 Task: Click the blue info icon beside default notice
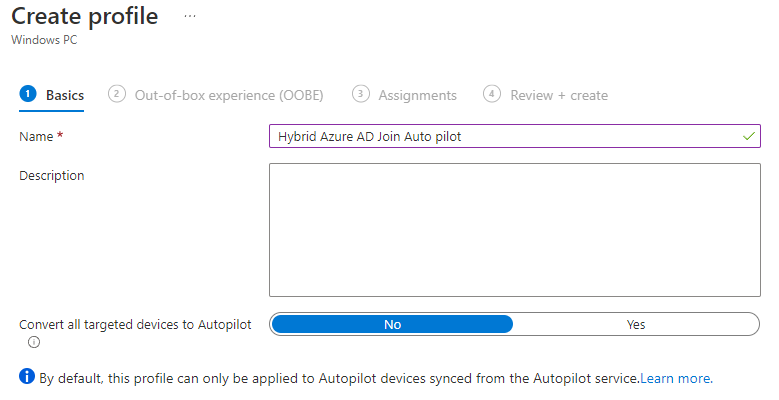point(26,378)
